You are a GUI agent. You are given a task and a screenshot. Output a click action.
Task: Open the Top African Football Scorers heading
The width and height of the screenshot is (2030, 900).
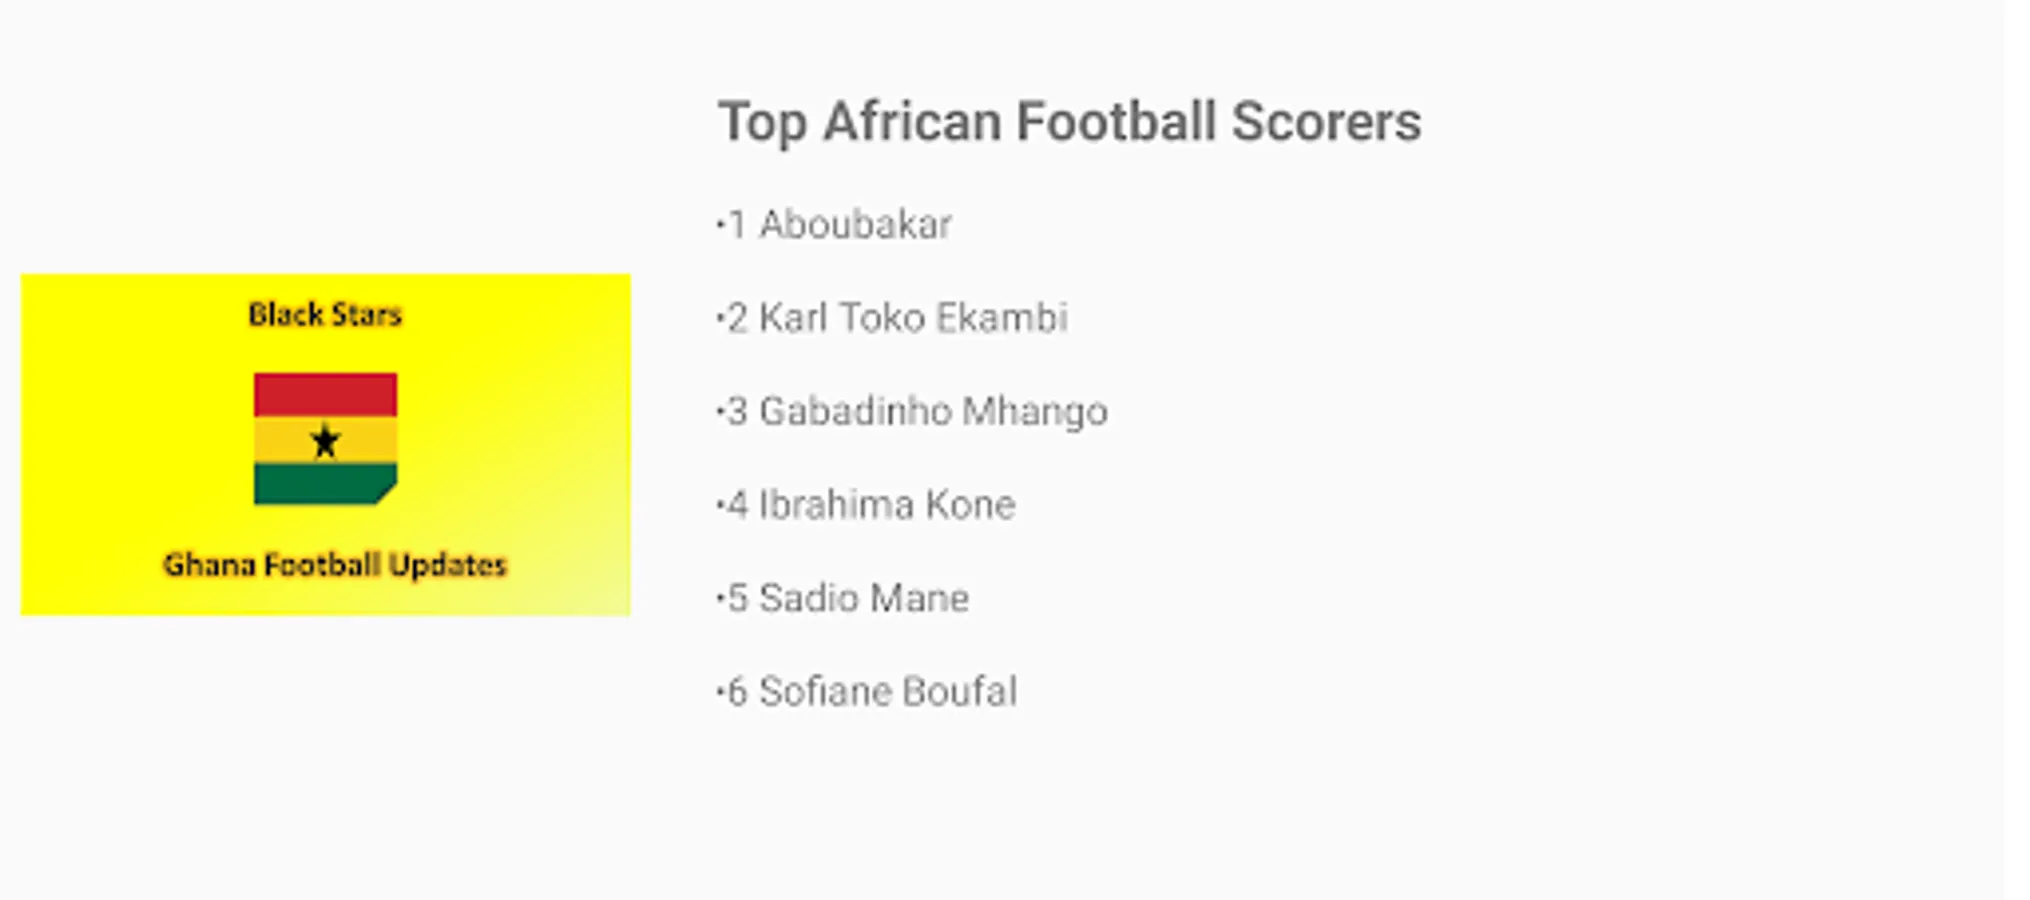coord(1069,122)
